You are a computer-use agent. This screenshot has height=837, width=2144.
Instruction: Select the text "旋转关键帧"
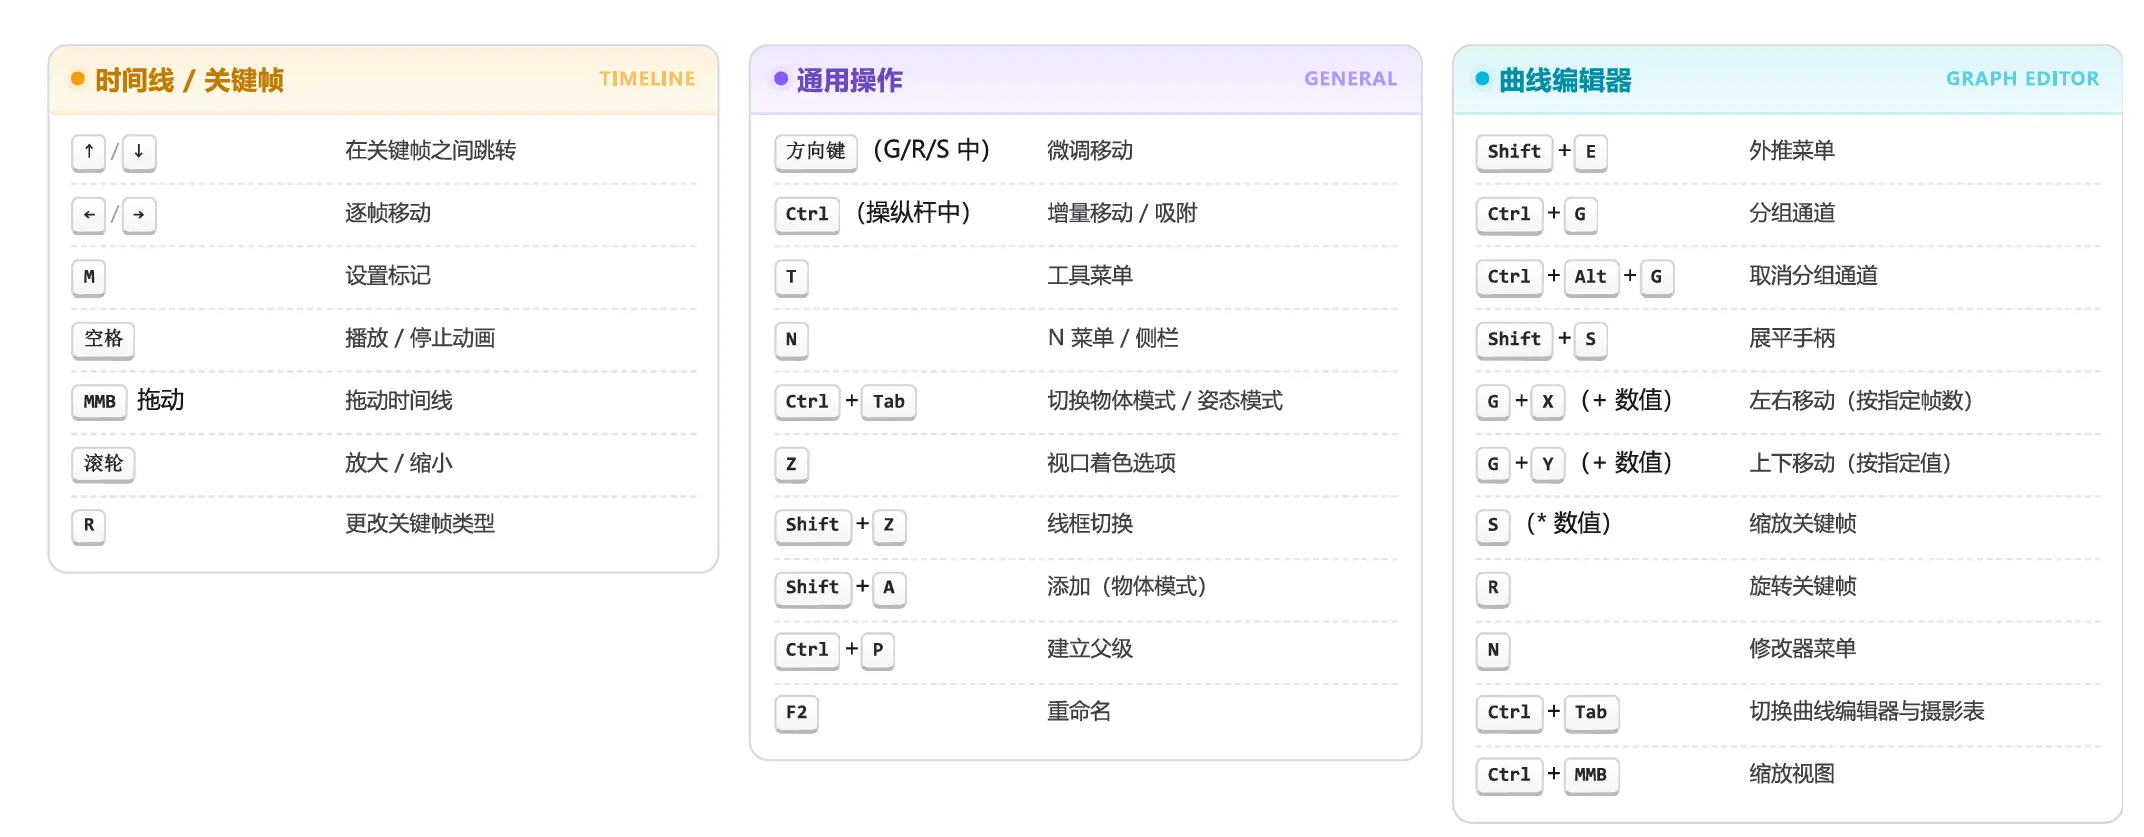1803,586
